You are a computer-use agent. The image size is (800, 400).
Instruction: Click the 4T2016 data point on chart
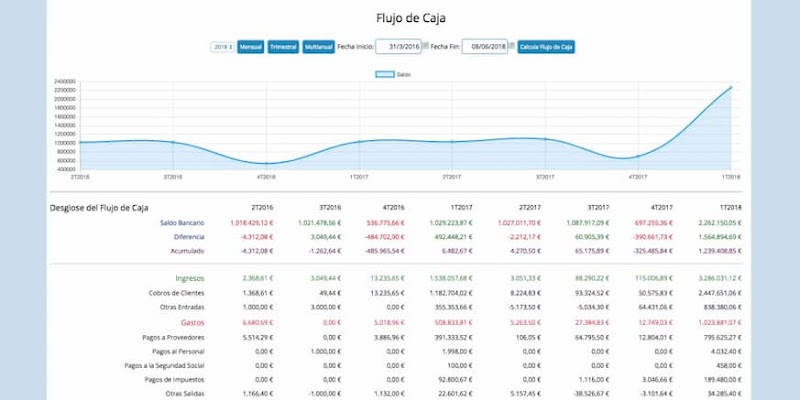pyautogui.click(x=266, y=163)
